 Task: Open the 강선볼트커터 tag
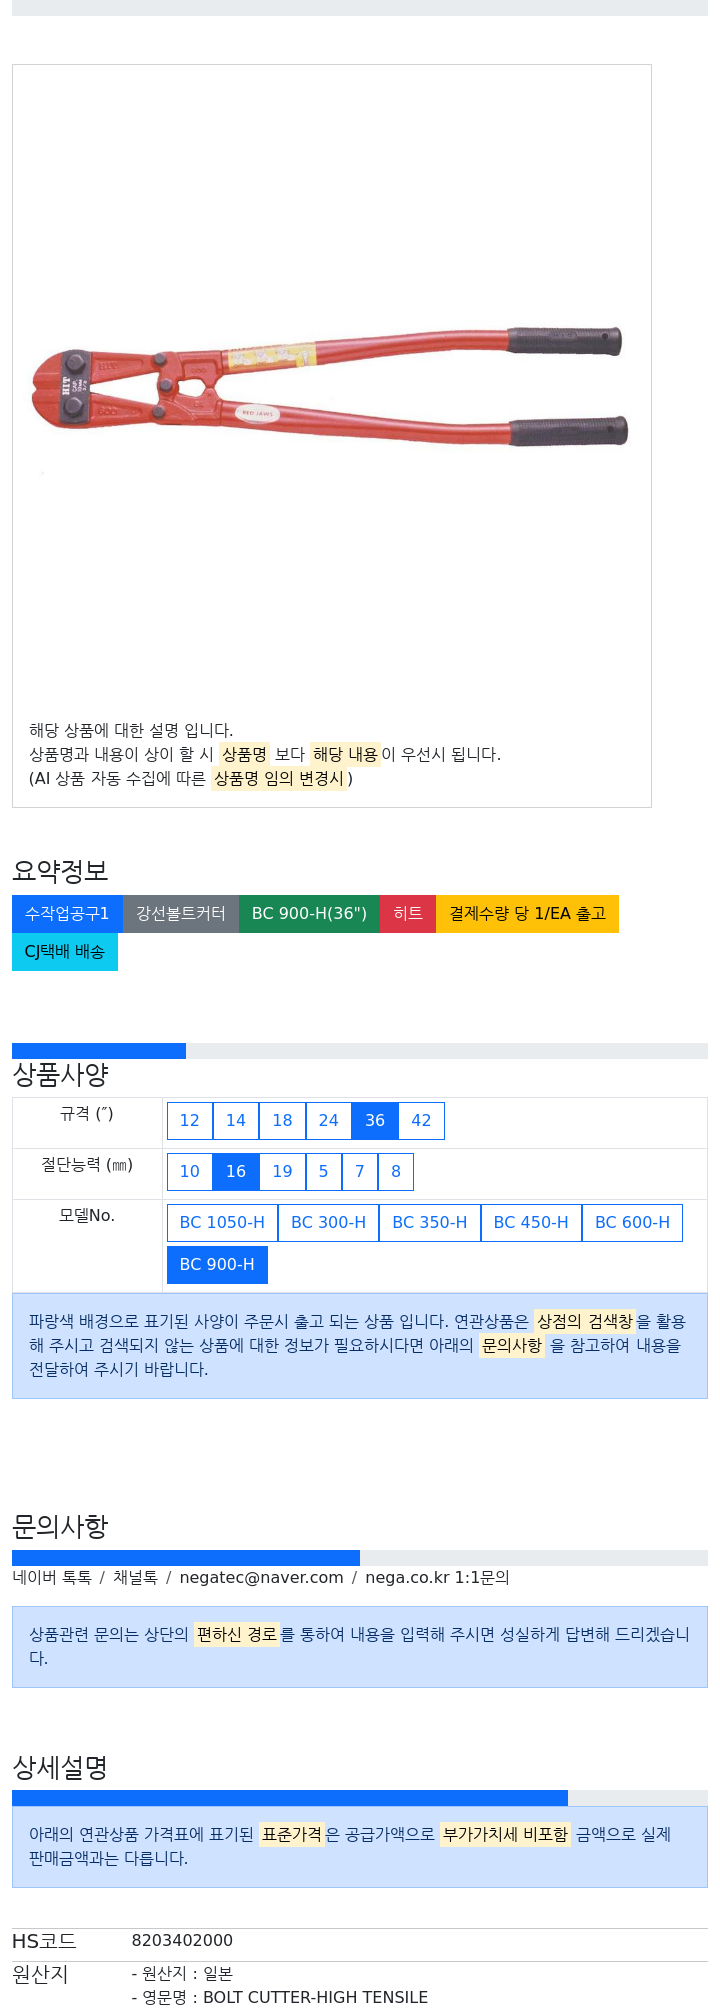(181, 914)
